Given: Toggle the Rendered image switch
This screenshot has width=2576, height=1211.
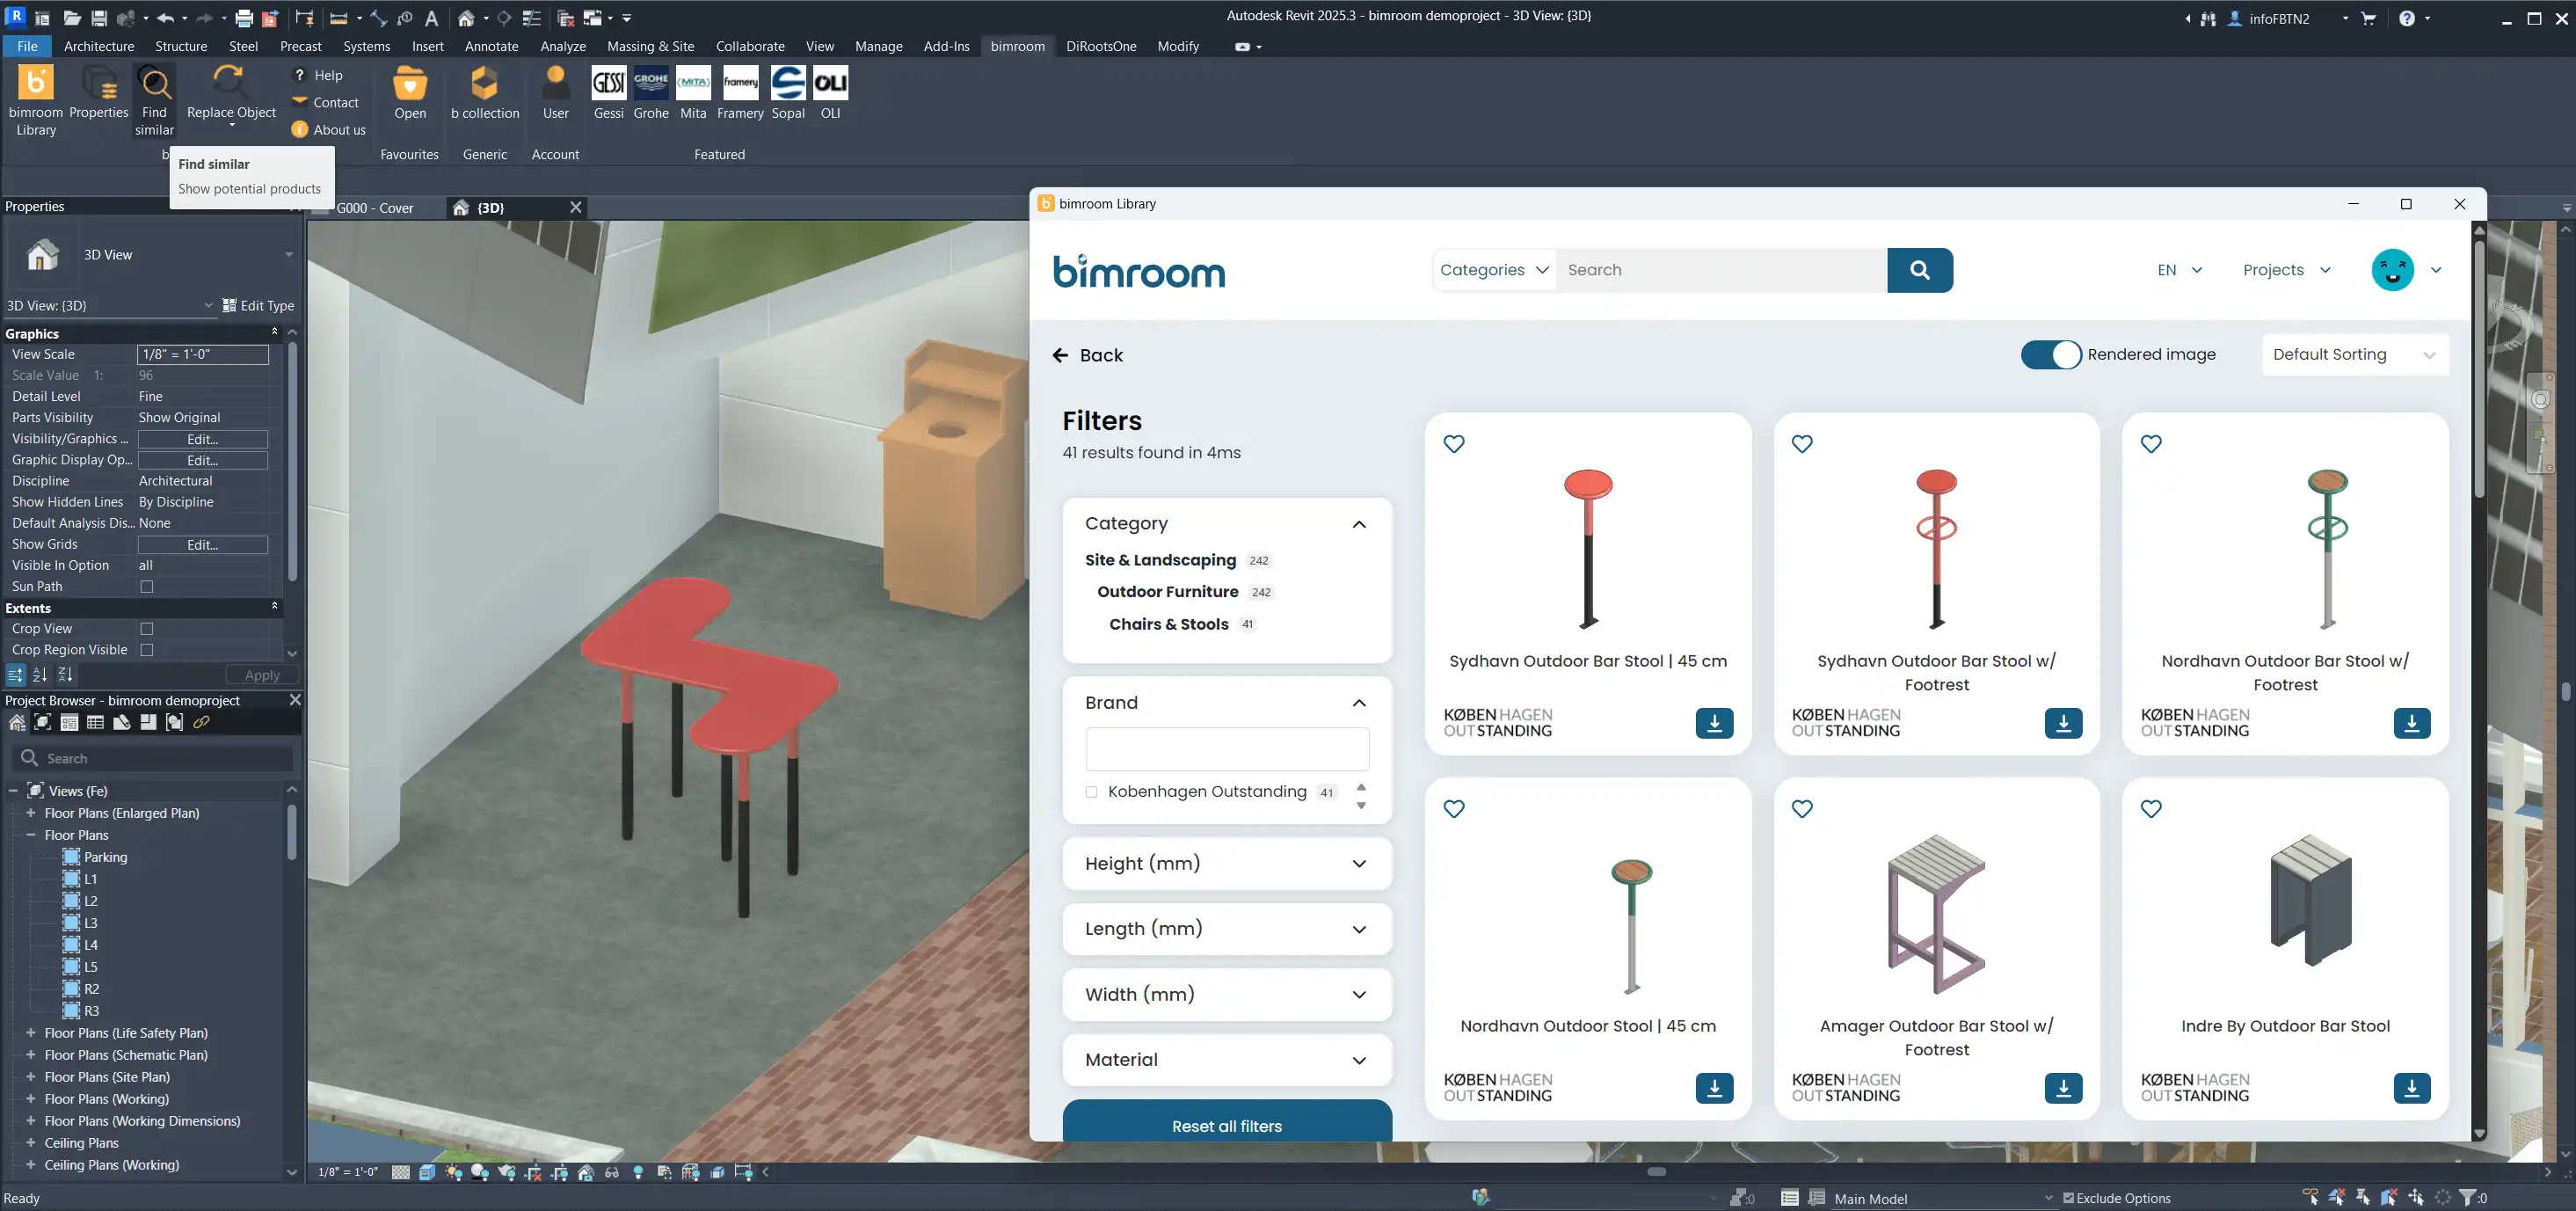Looking at the screenshot, I should (2050, 355).
